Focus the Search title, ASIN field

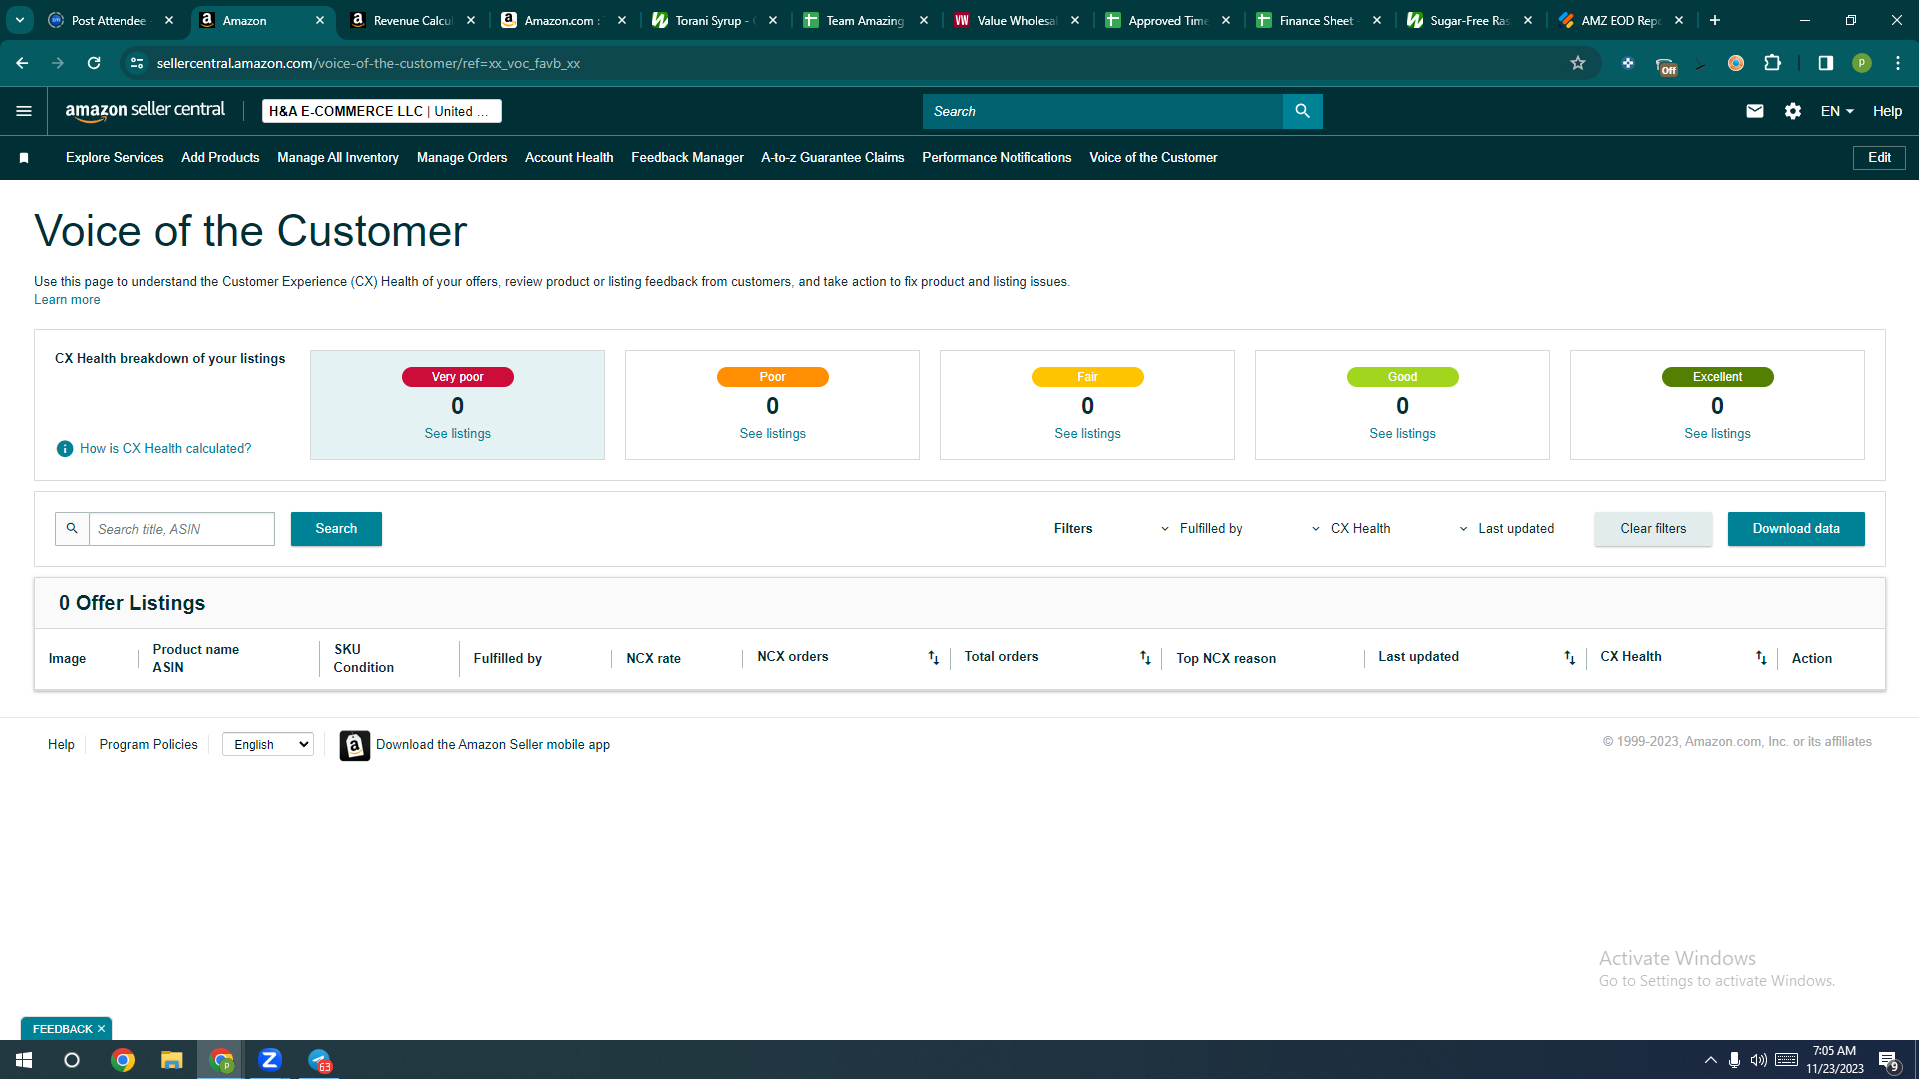182,529
